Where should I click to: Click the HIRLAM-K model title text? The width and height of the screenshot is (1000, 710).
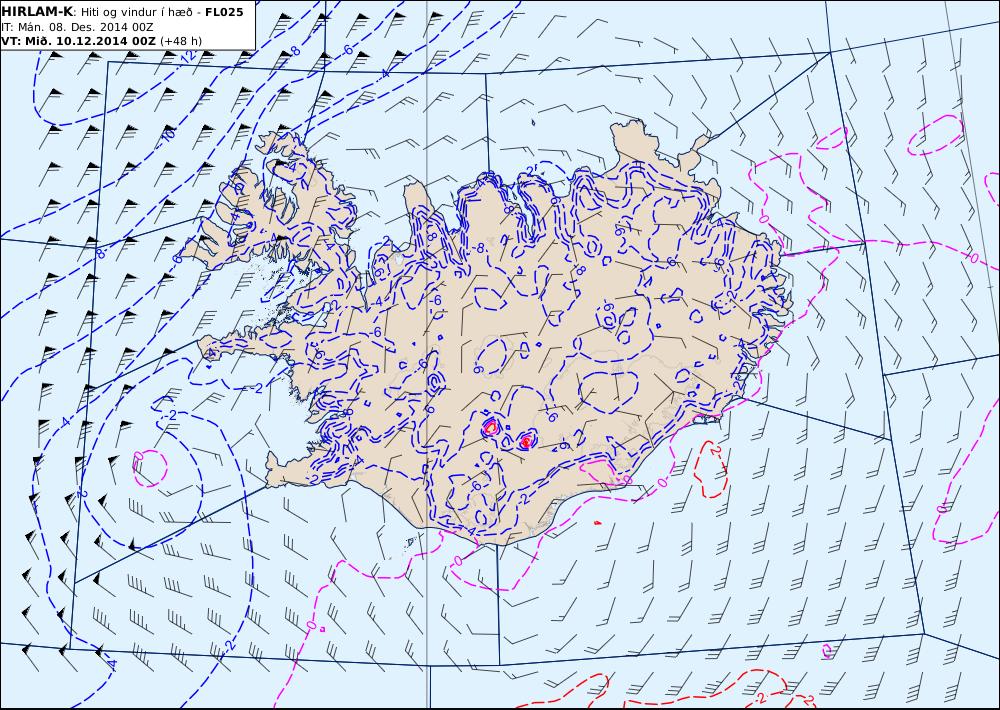pos(37,11)
